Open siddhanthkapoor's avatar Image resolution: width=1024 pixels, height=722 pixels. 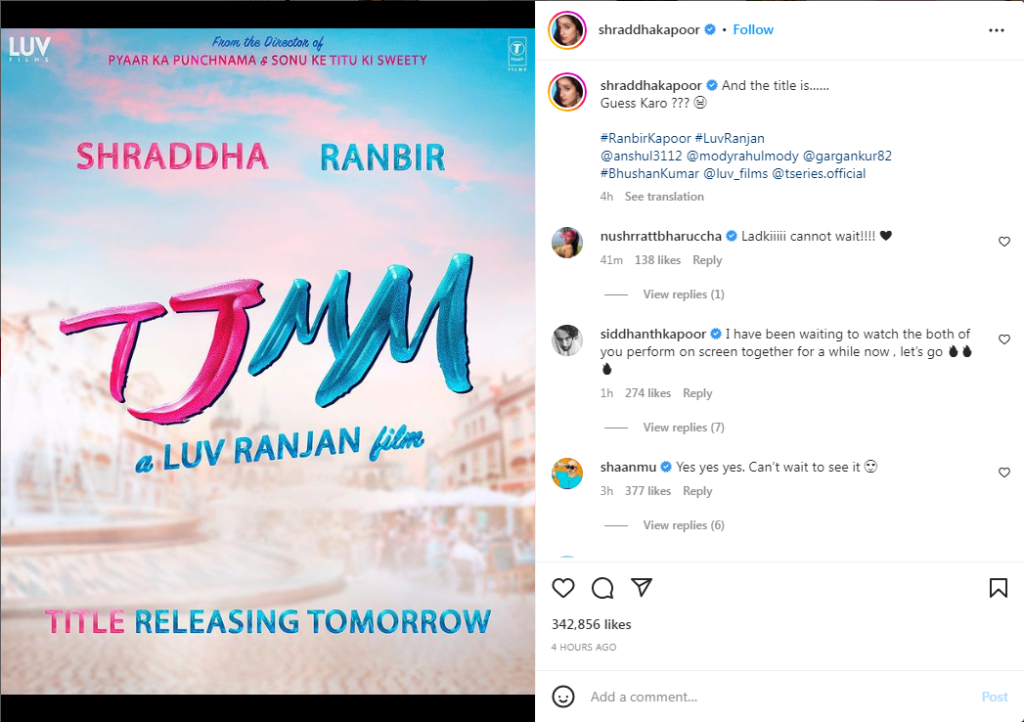(x=567, y=340)
